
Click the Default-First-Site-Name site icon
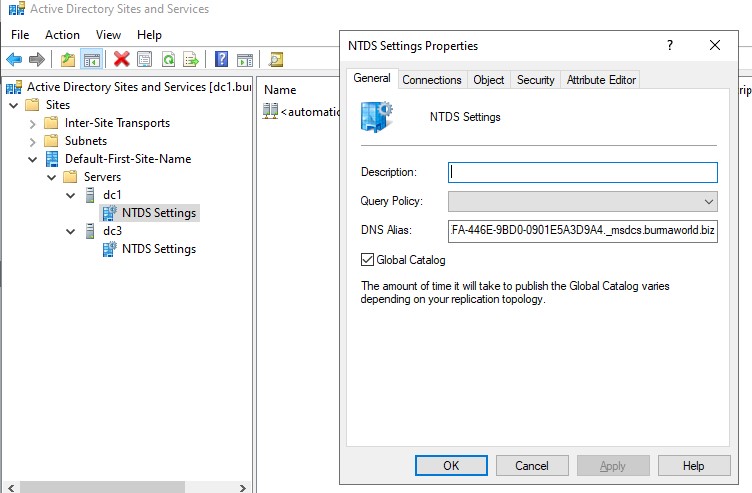pos(52,159)
